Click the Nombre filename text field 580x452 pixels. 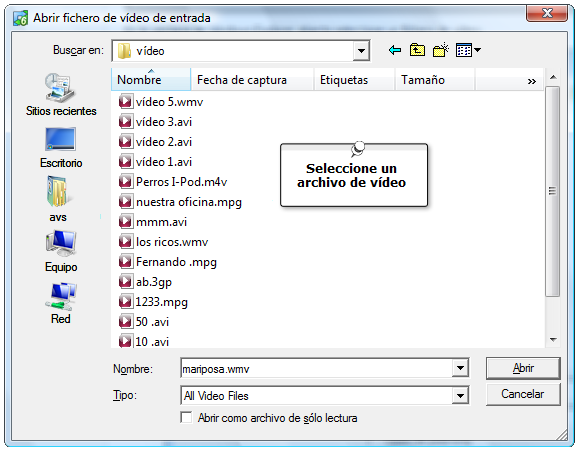point(317,368)
